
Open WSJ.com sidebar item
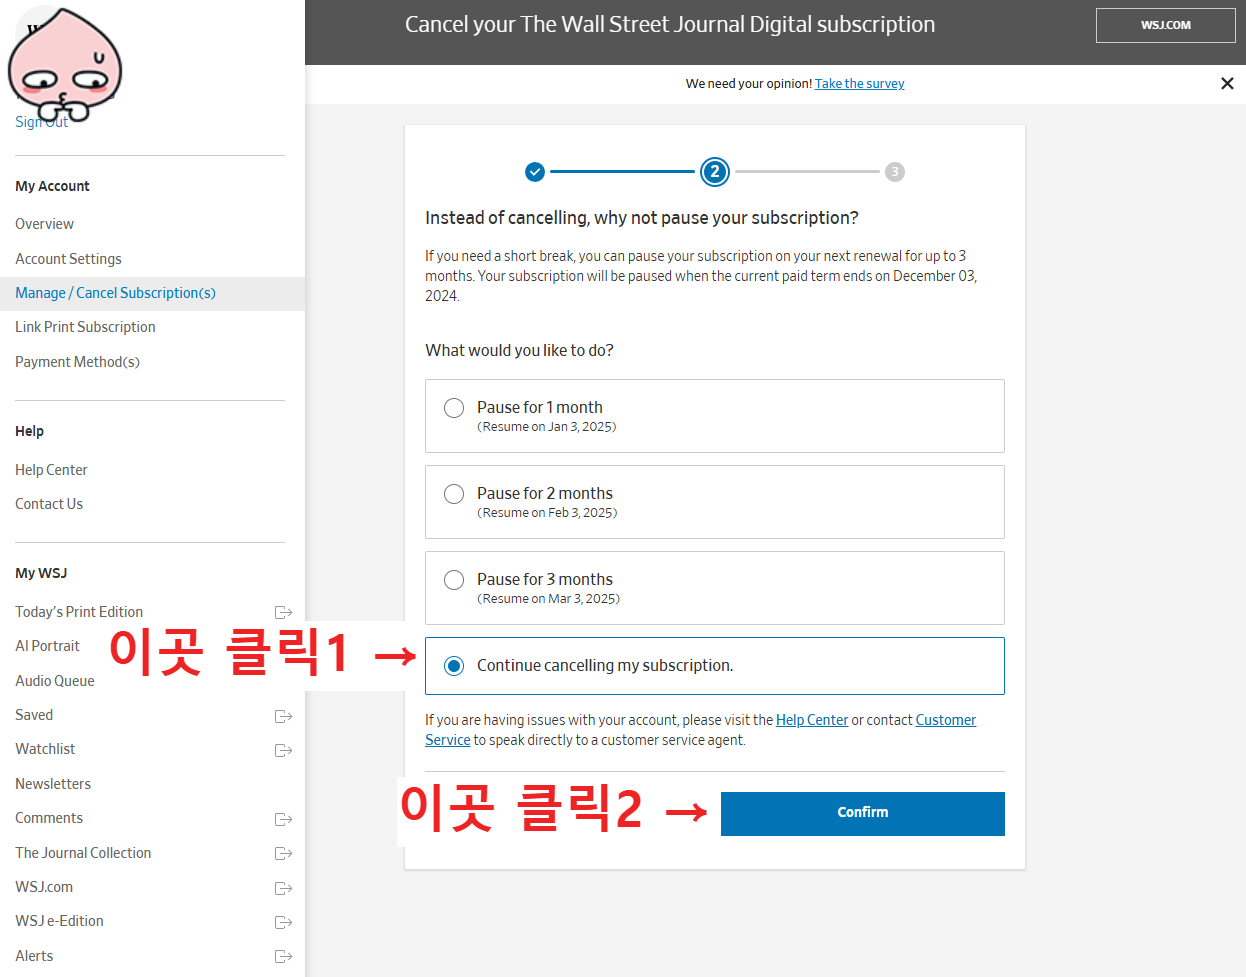(x=44, y=887)
